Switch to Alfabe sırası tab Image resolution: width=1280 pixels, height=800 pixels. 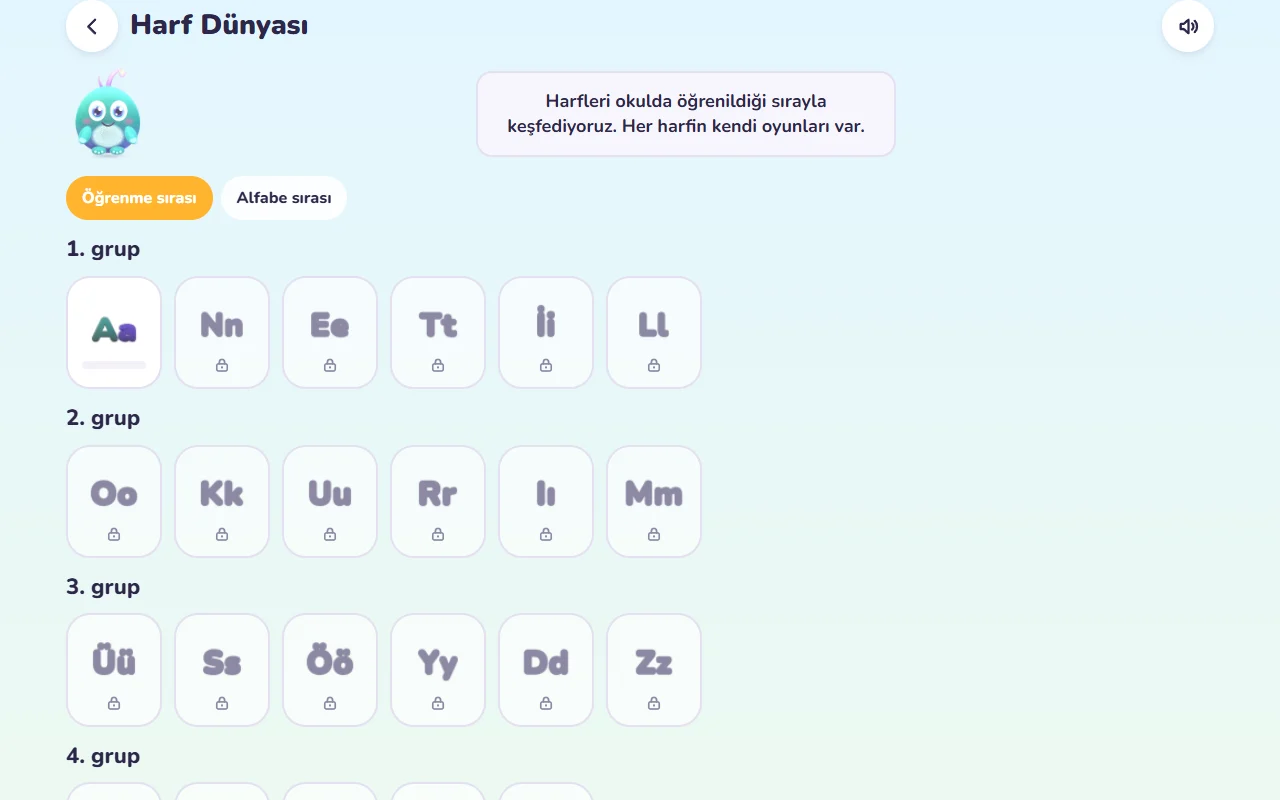[284, 198]
